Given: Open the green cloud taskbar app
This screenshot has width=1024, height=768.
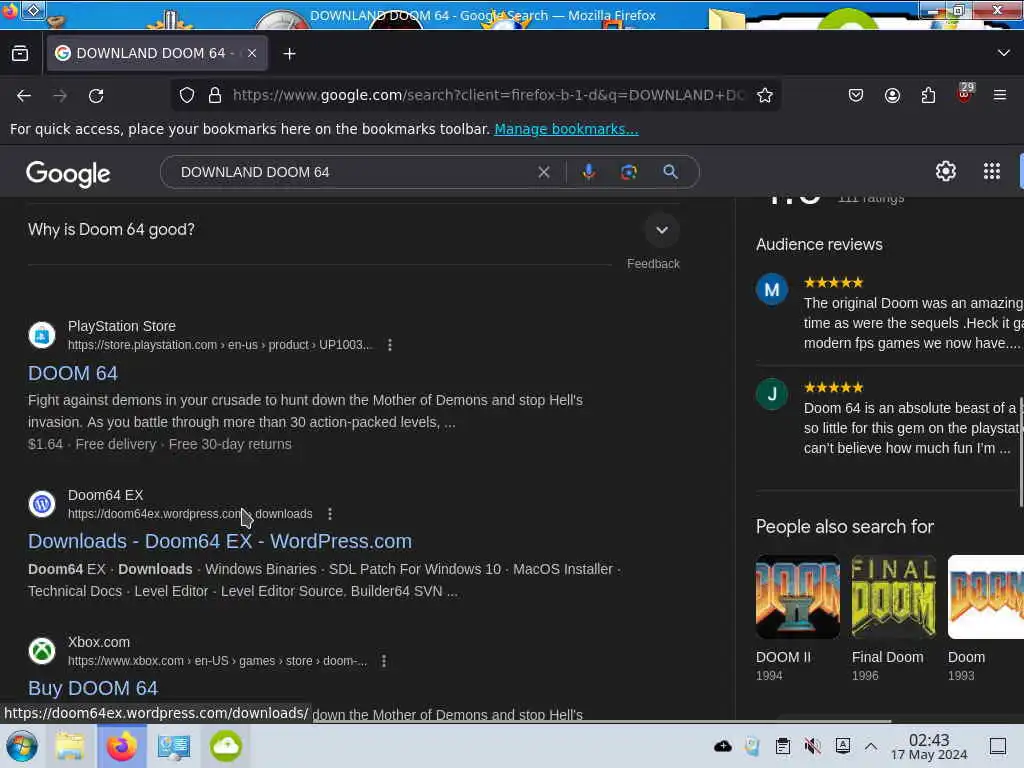Looking at the screenshot, I should (x=225, y=746).
